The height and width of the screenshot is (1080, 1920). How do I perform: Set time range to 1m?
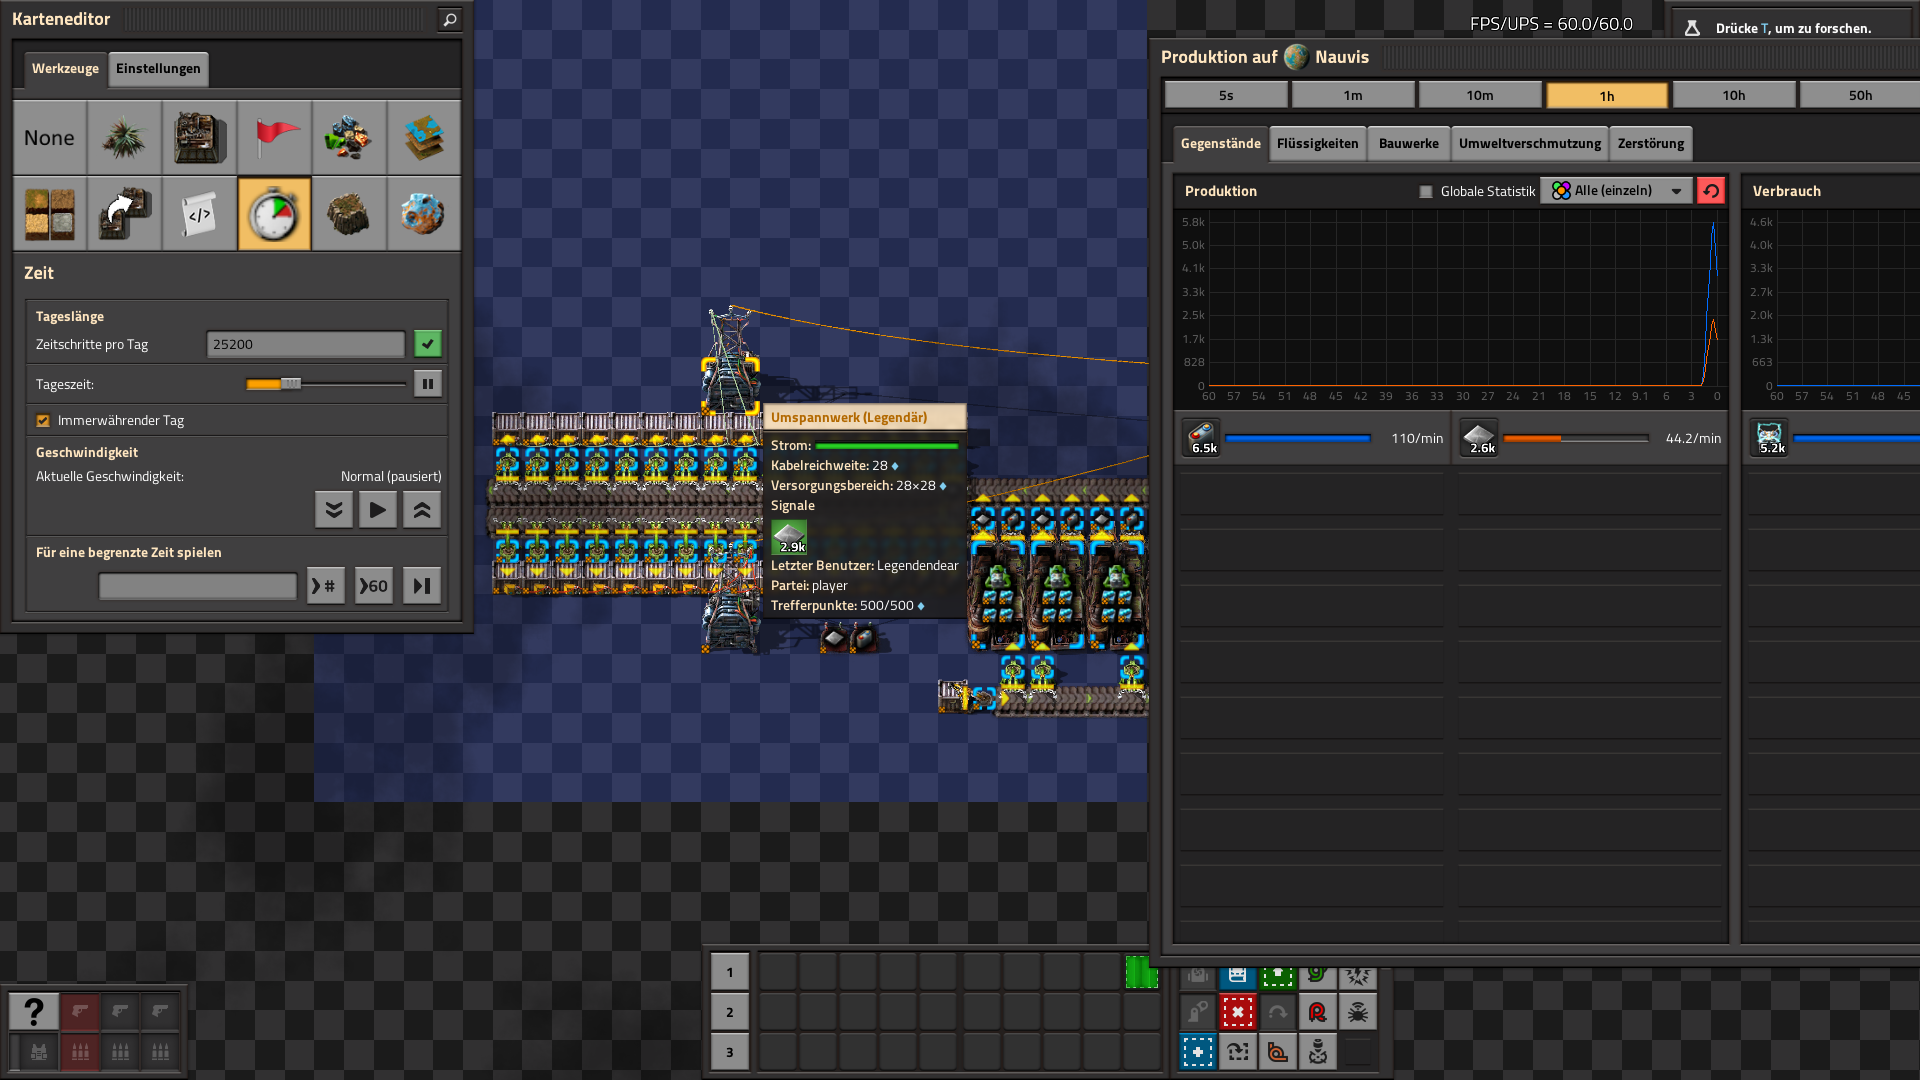[1353, 95]
